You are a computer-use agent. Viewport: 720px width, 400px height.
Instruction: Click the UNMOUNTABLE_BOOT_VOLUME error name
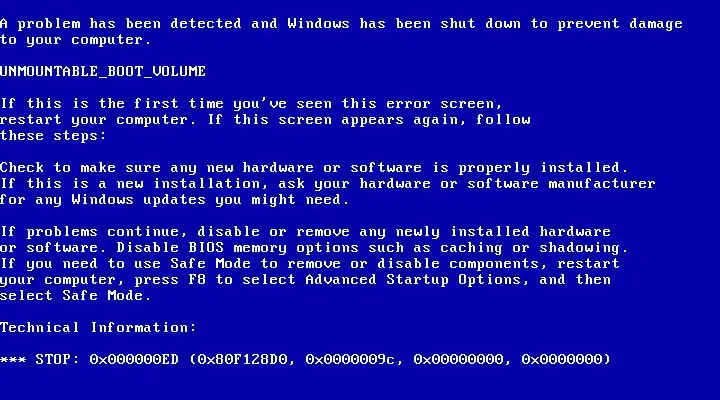(103, 71)
